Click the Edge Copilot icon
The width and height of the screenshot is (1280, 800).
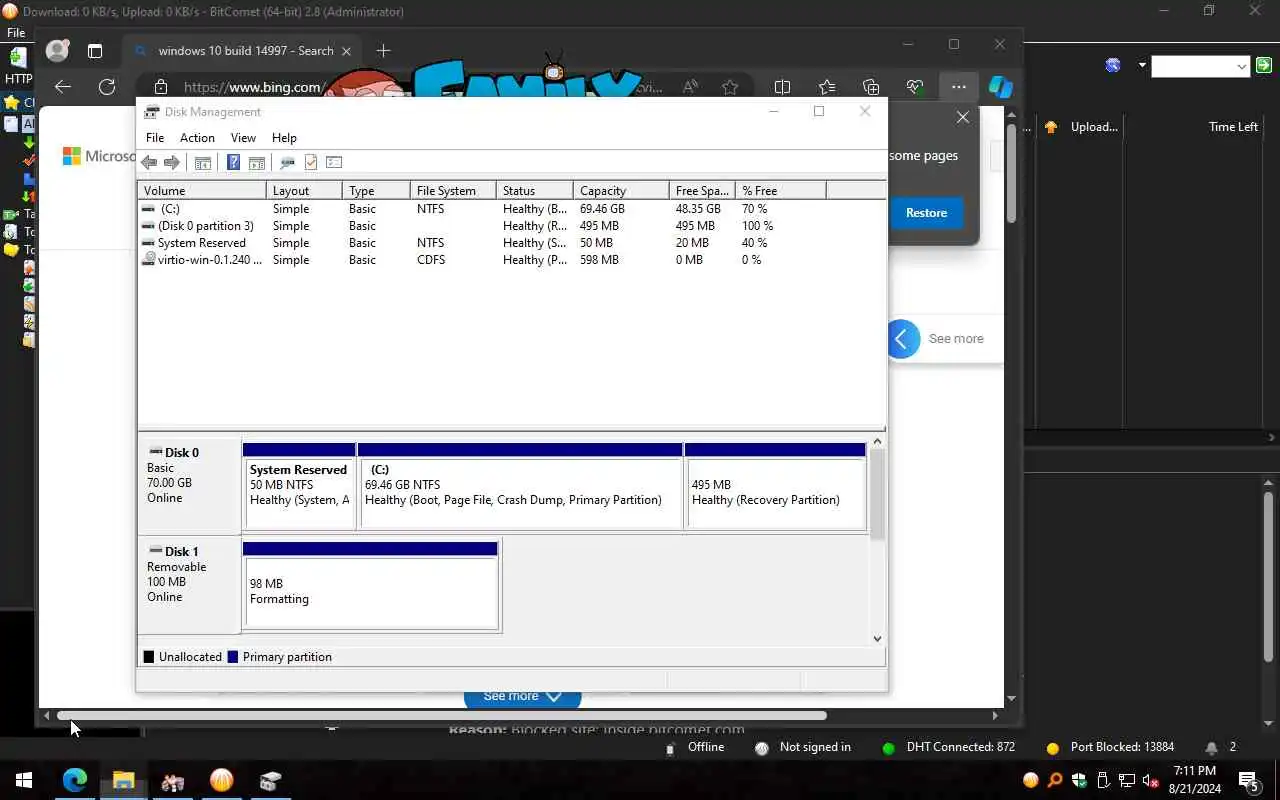point(1000,87)
